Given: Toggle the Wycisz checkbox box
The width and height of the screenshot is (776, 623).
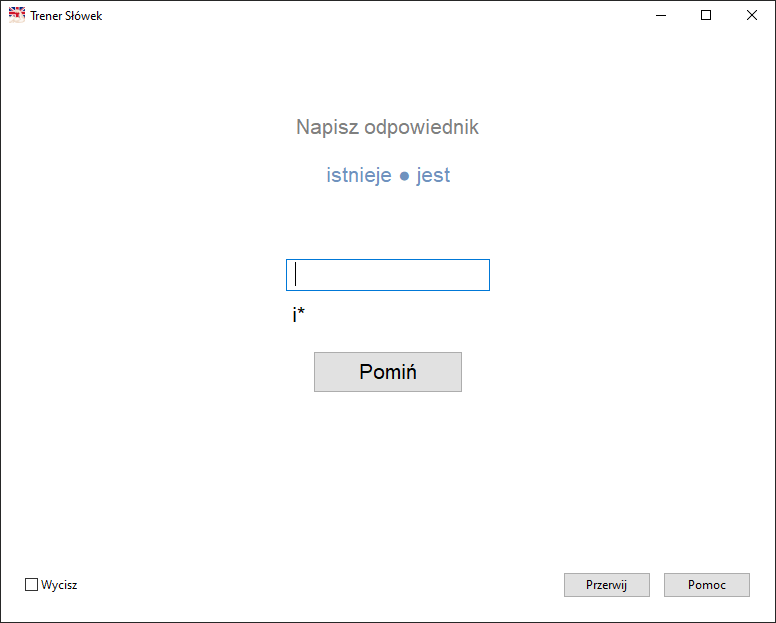Looking at the screenshot, I should [x=31, y=585].
